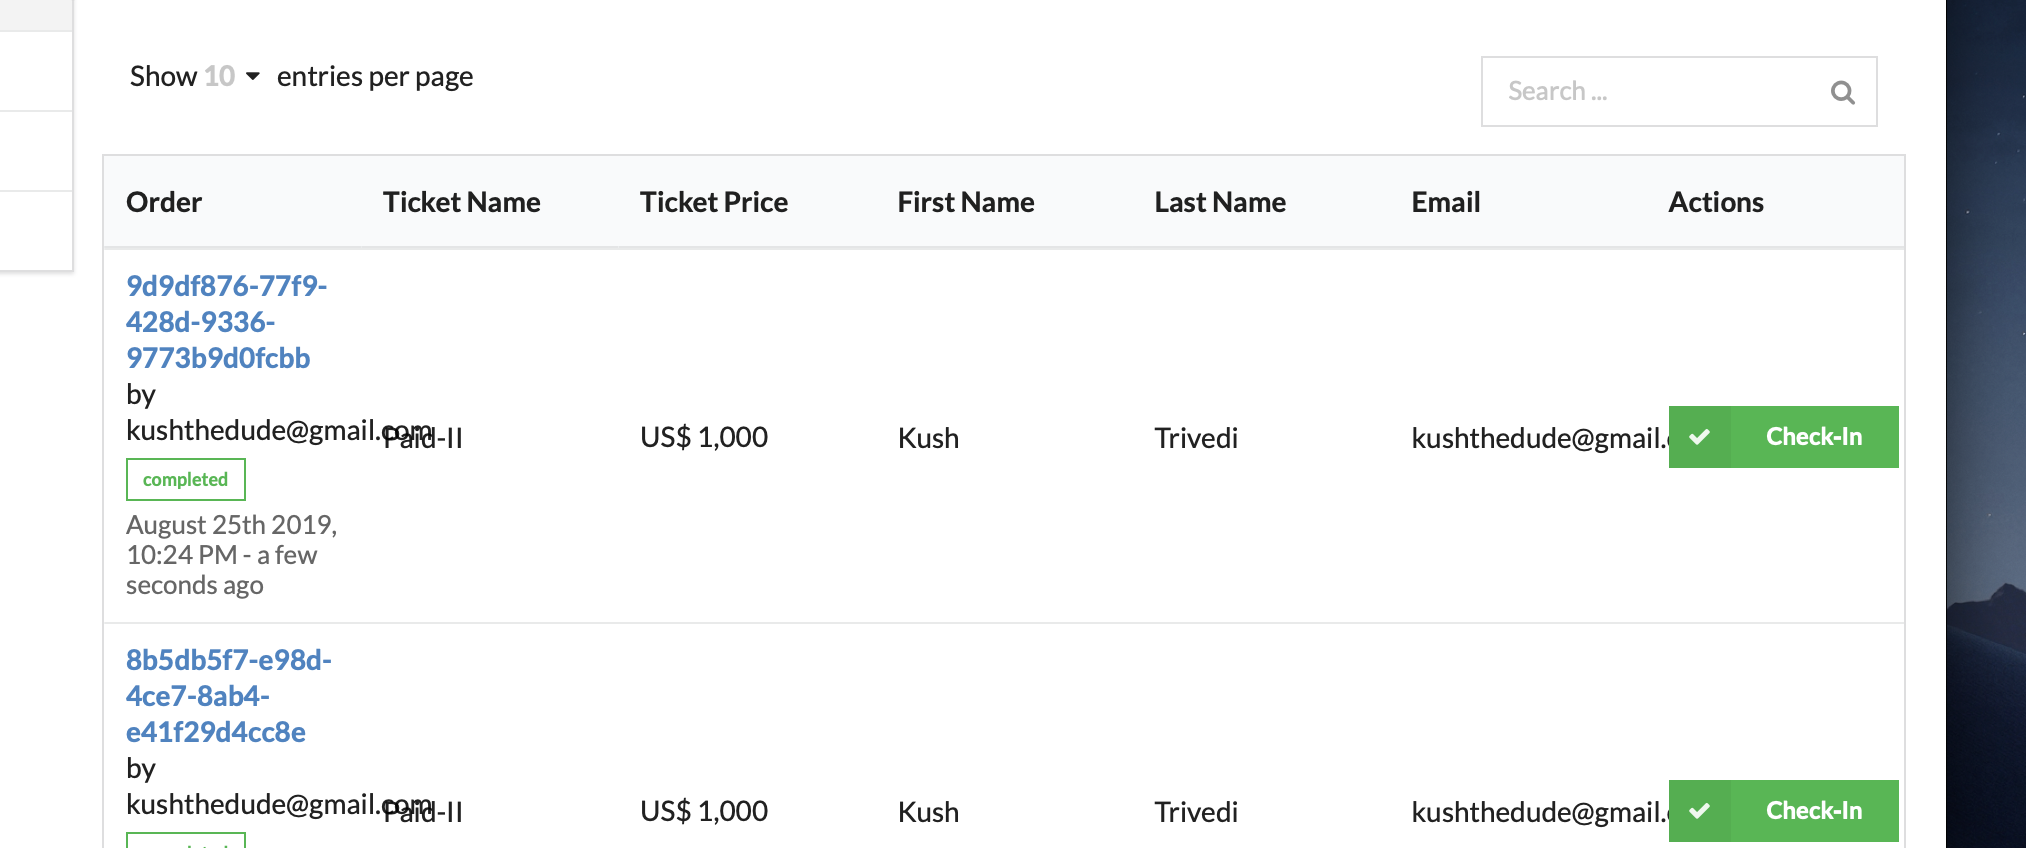2026x848 pixels.
Task: Sort by the First Name column header
Action: tap(965, 202)
